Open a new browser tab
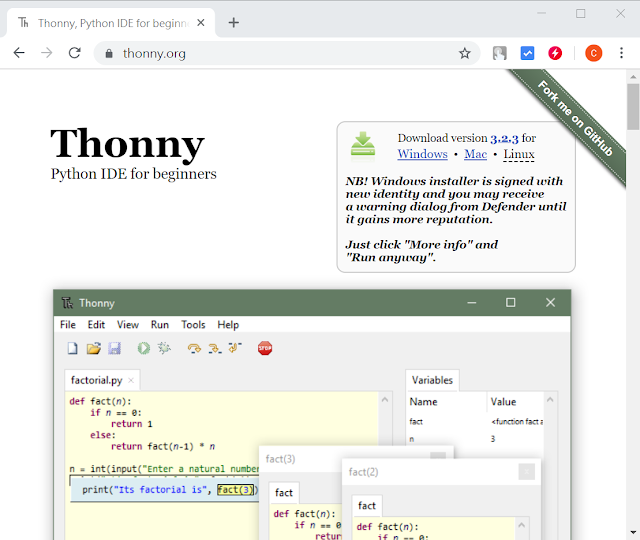 coord(233,23)
